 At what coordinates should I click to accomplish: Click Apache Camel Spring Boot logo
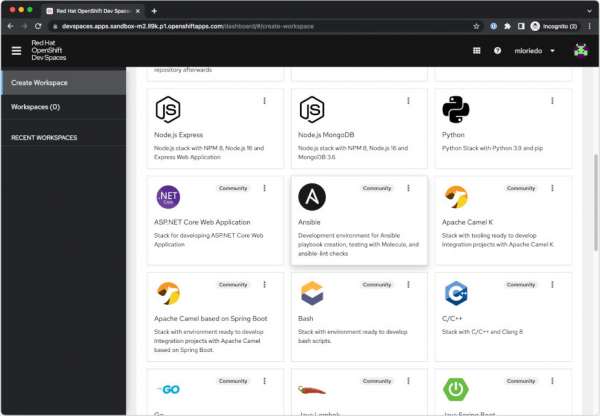168,293
